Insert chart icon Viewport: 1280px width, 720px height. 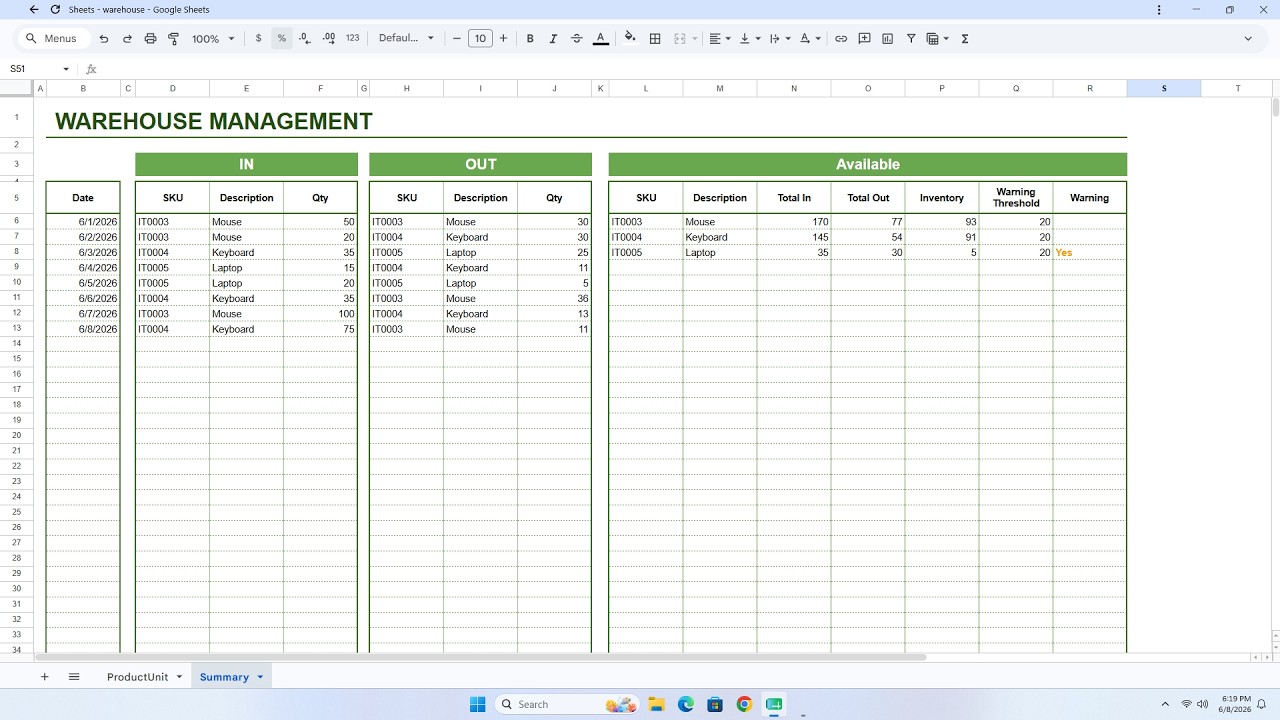(887, 38)
